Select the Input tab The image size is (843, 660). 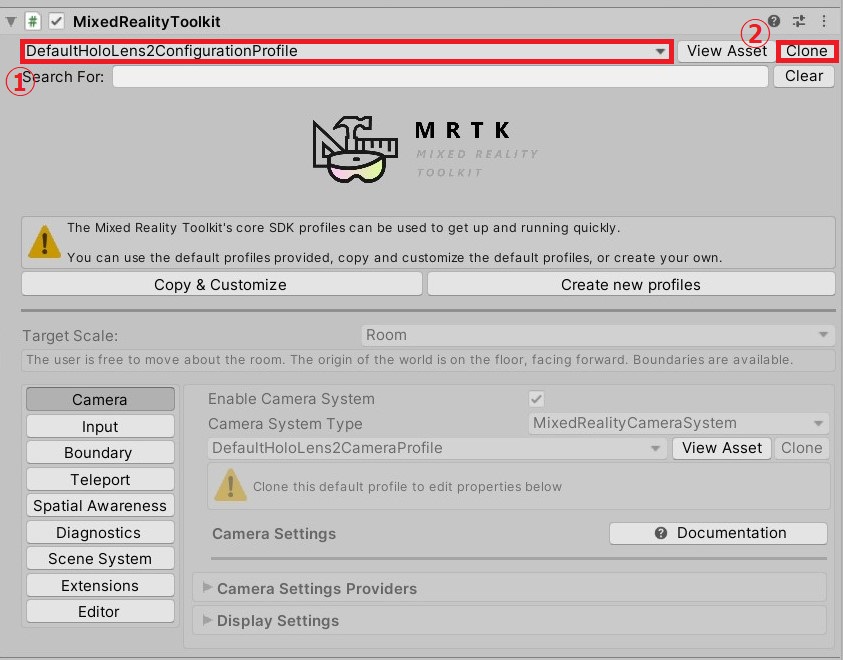pyautogui.click(x=100, y=426)
